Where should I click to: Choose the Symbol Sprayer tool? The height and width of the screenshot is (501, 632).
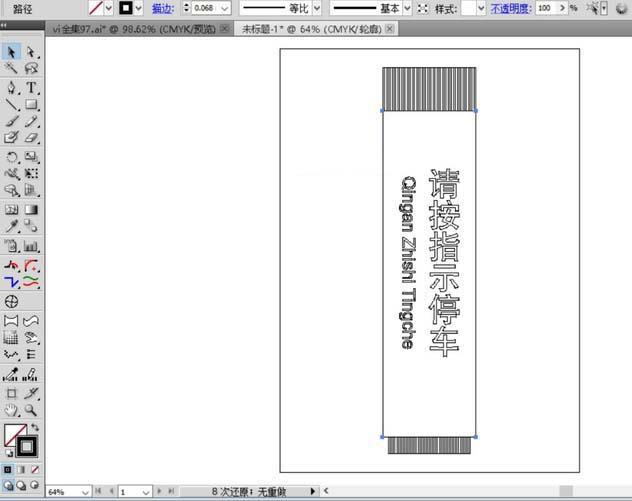point(11,245)
